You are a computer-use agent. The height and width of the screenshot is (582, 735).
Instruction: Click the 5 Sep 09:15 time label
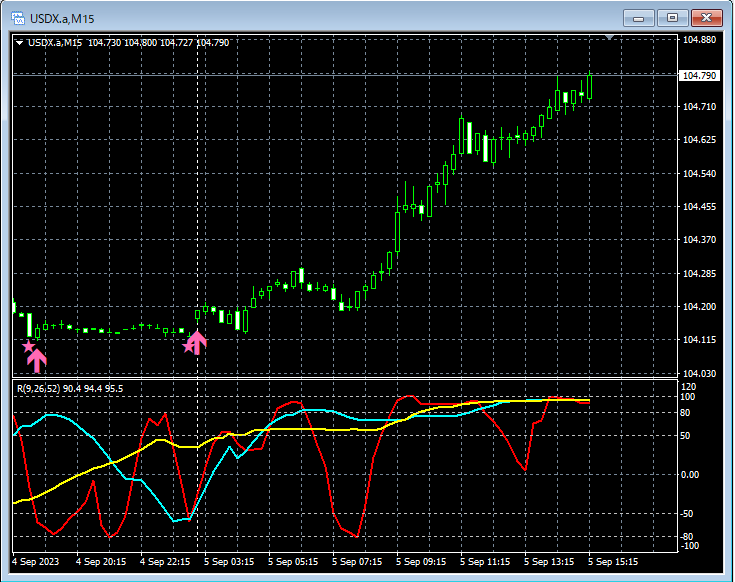click(421, 561)
